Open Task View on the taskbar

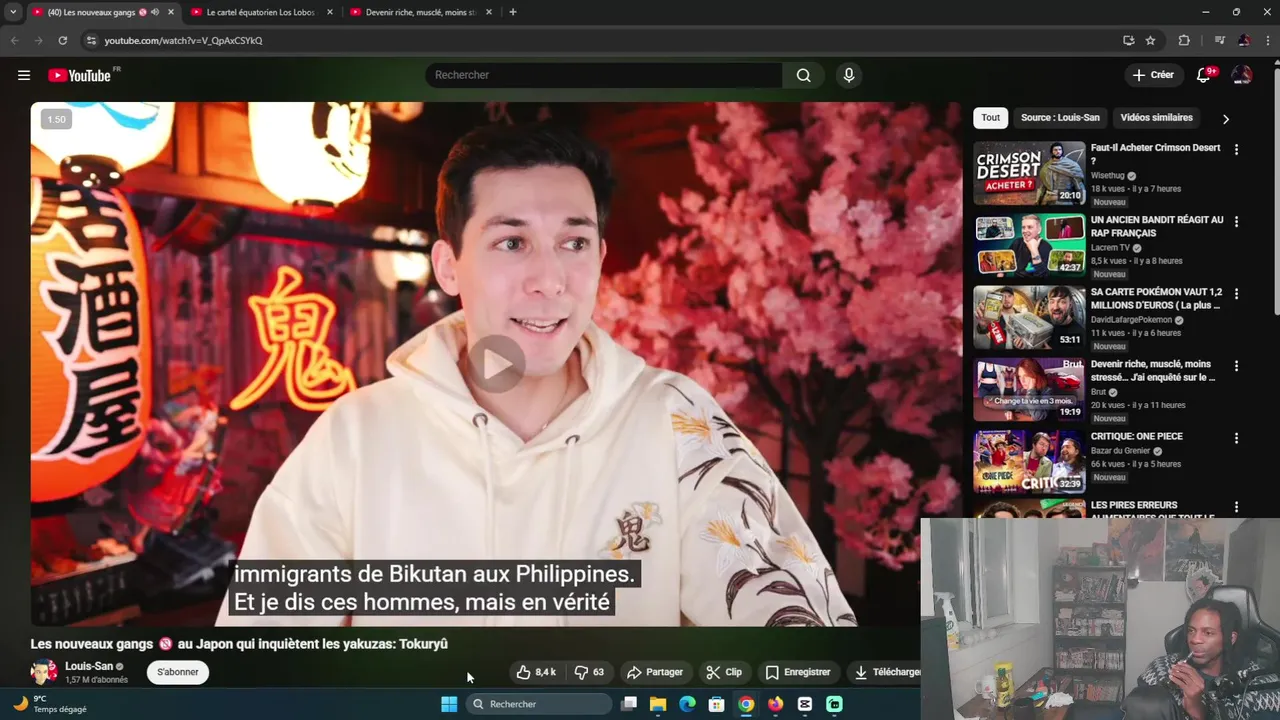[629, 704]
